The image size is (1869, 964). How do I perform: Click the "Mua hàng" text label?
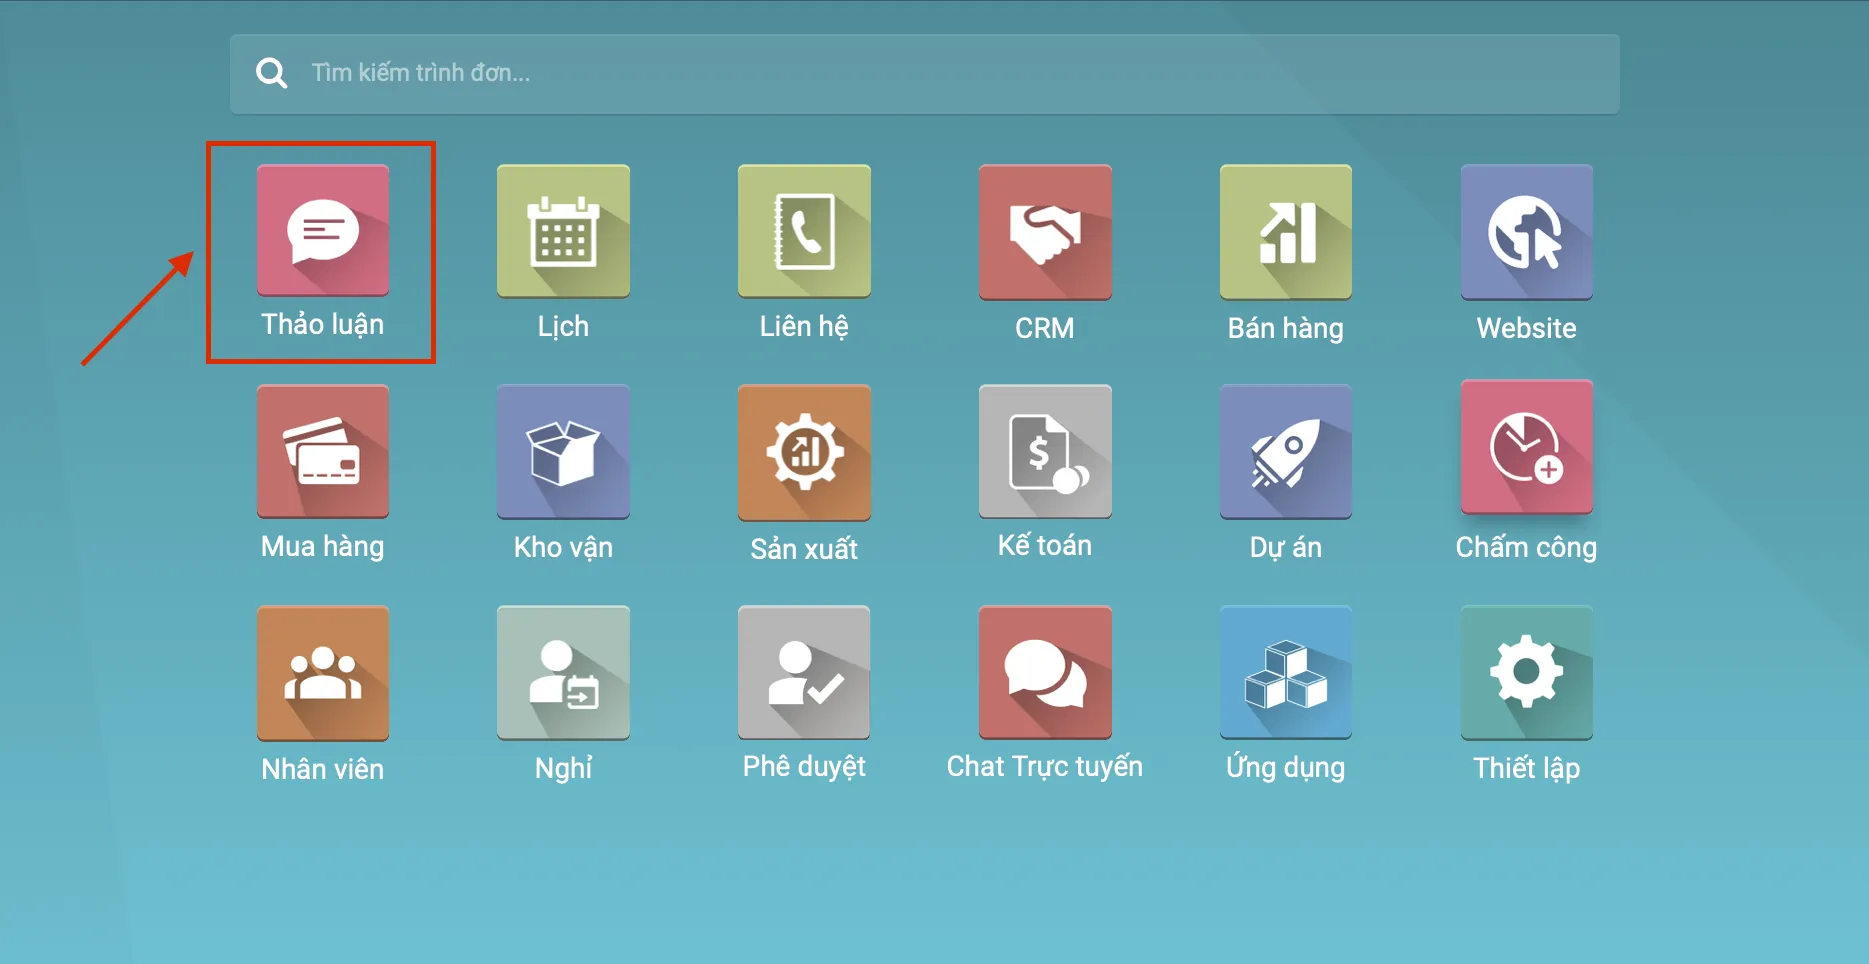[x=322, y=546]
